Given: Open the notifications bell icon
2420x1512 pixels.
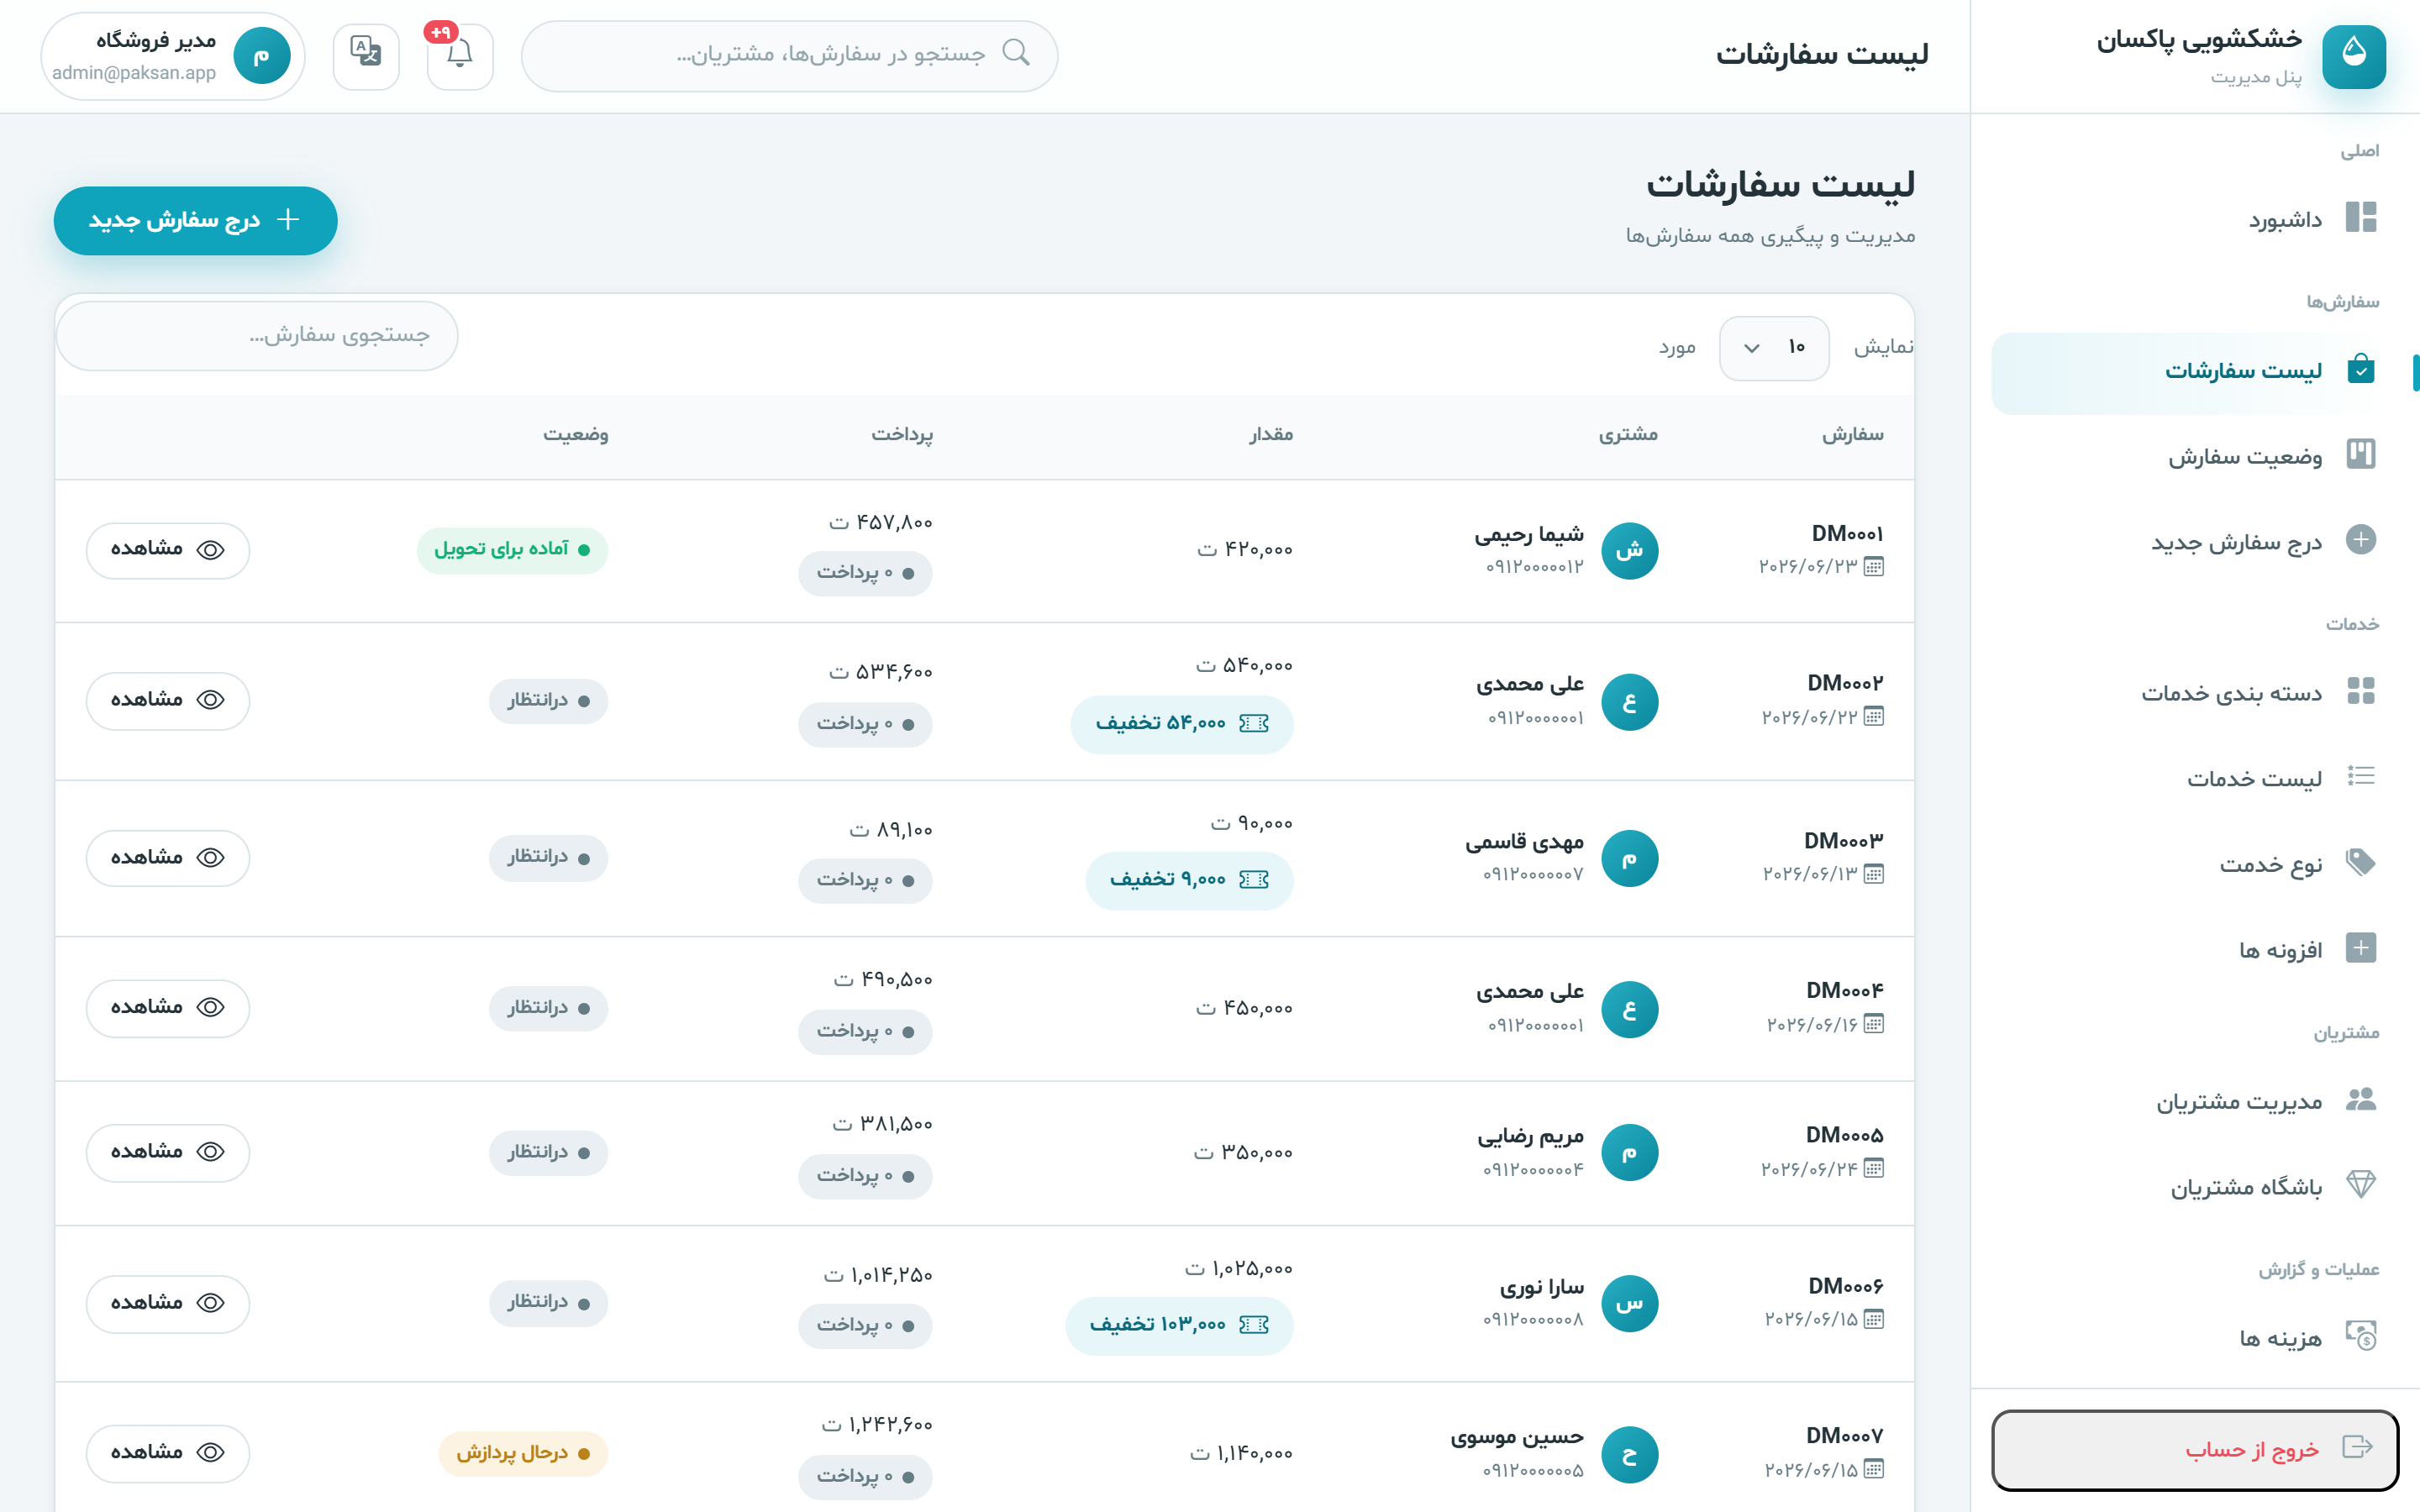Looking at the screenshot, I should (459, 56).
